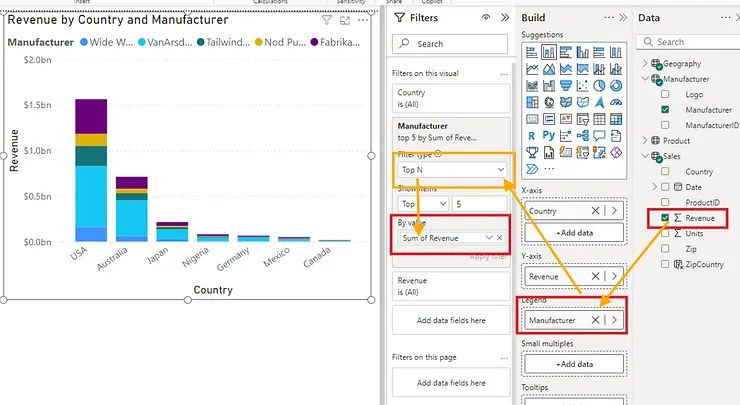Insert the Python visual

coord(549,136)
